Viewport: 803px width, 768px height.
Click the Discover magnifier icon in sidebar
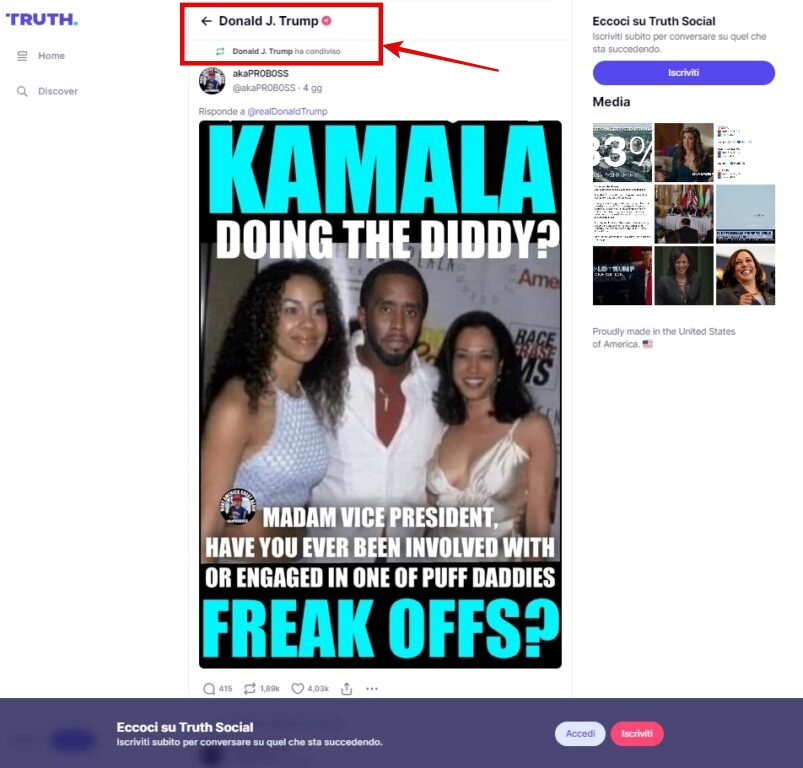pos(22,91)
